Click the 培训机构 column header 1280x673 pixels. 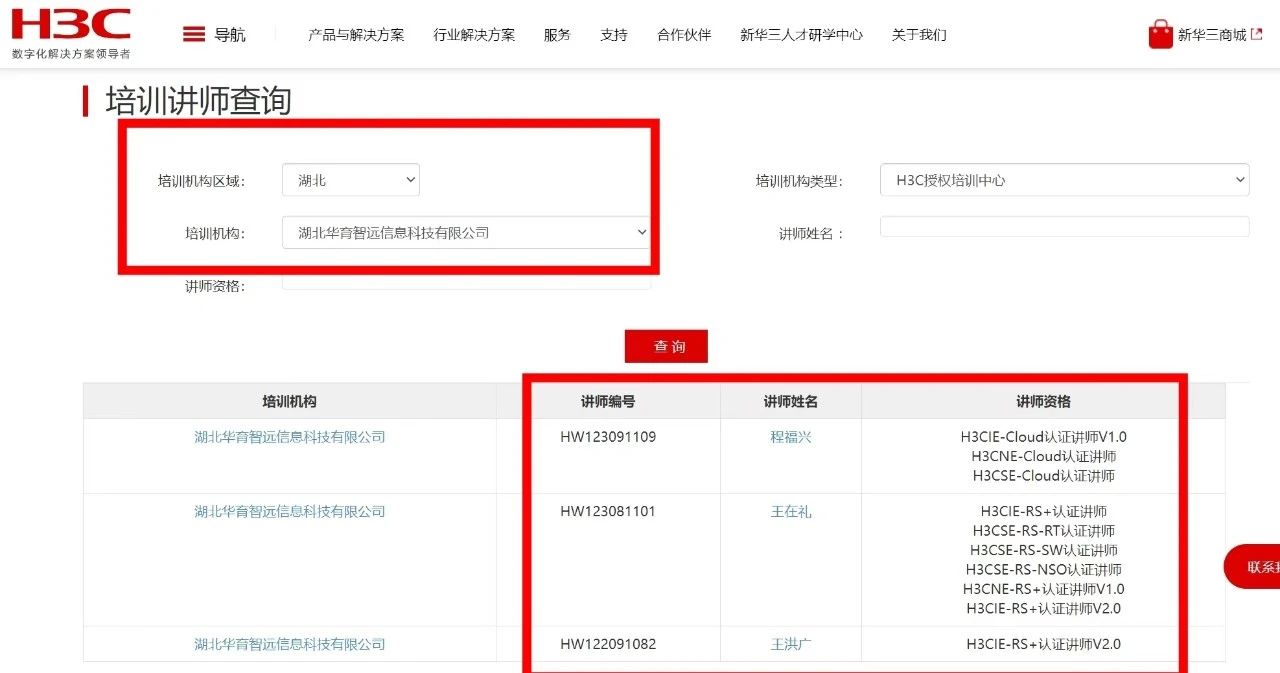tap(290, 401)
